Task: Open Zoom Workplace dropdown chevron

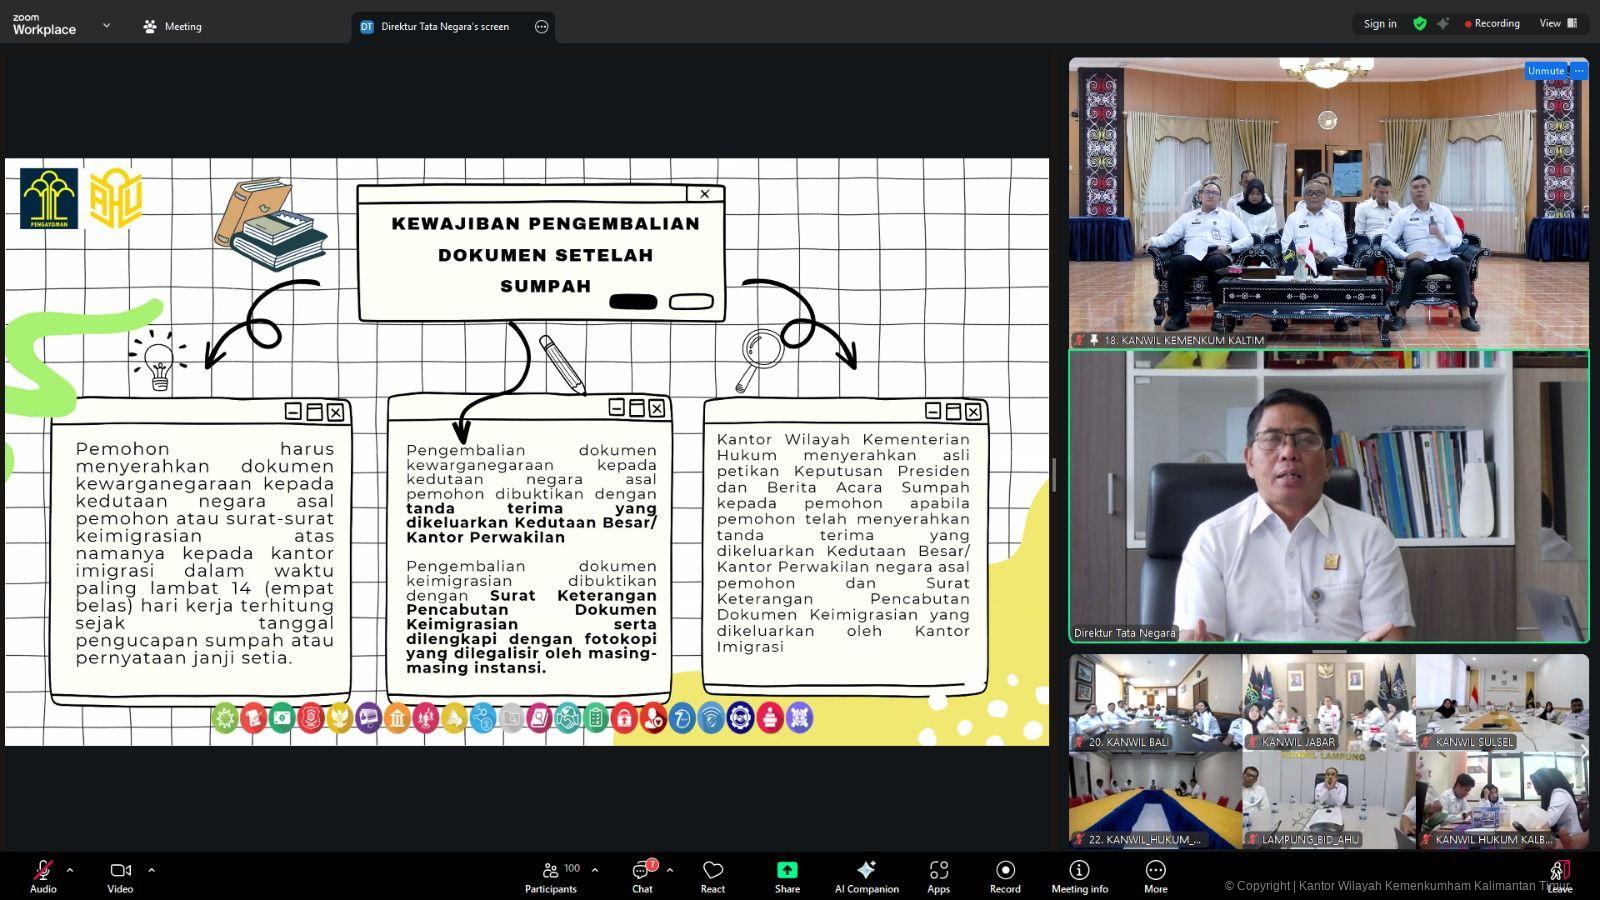Action: [106, 26]
